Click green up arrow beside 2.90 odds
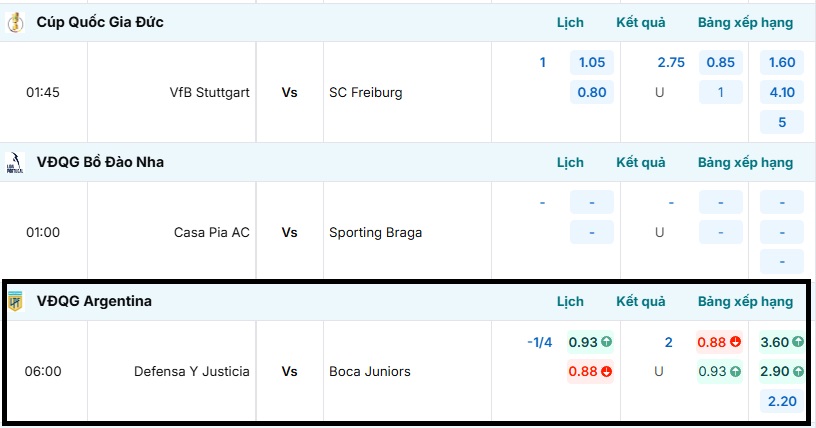 pos(798,372)
